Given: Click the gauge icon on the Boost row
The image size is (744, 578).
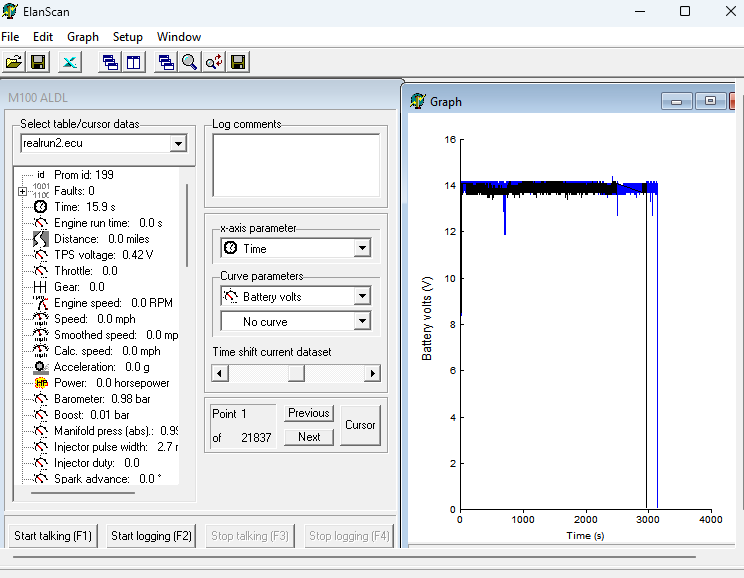Looking at the screenshot, I should [x=41, y=415].
